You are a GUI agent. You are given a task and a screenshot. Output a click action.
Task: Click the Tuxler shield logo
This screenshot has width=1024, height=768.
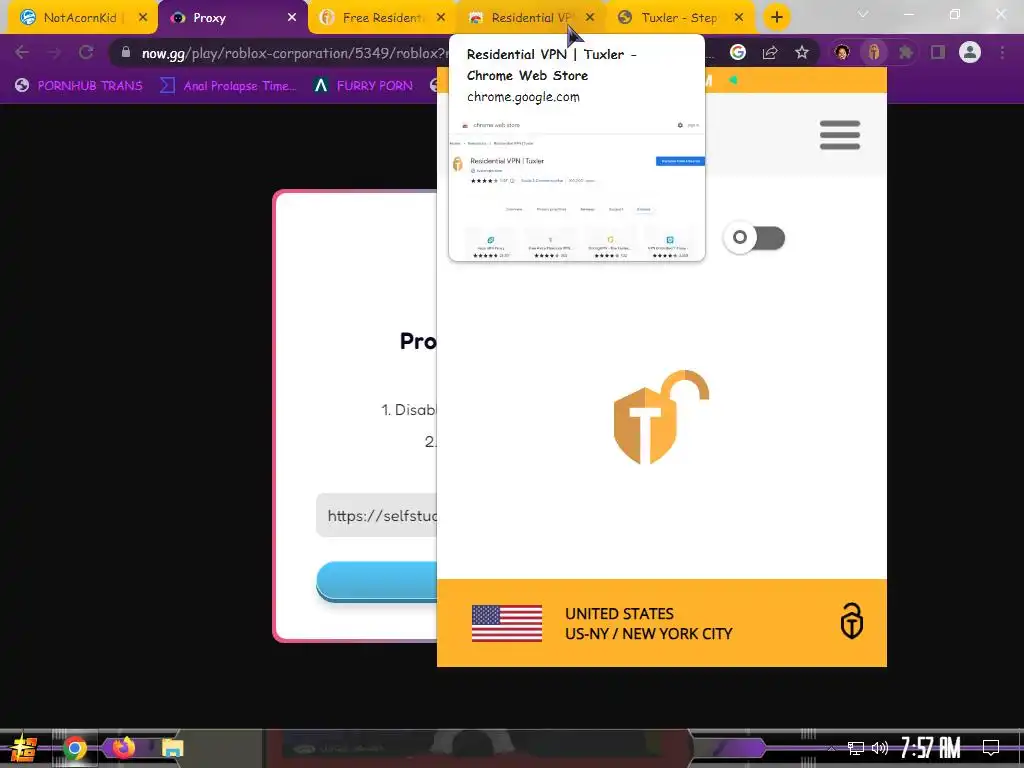pos(660,417)
